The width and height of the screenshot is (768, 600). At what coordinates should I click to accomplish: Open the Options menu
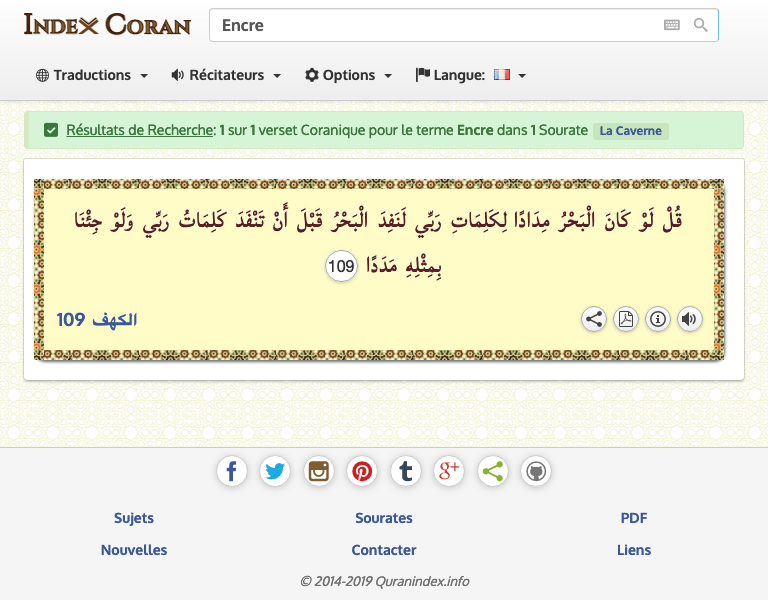pos(348,75)
